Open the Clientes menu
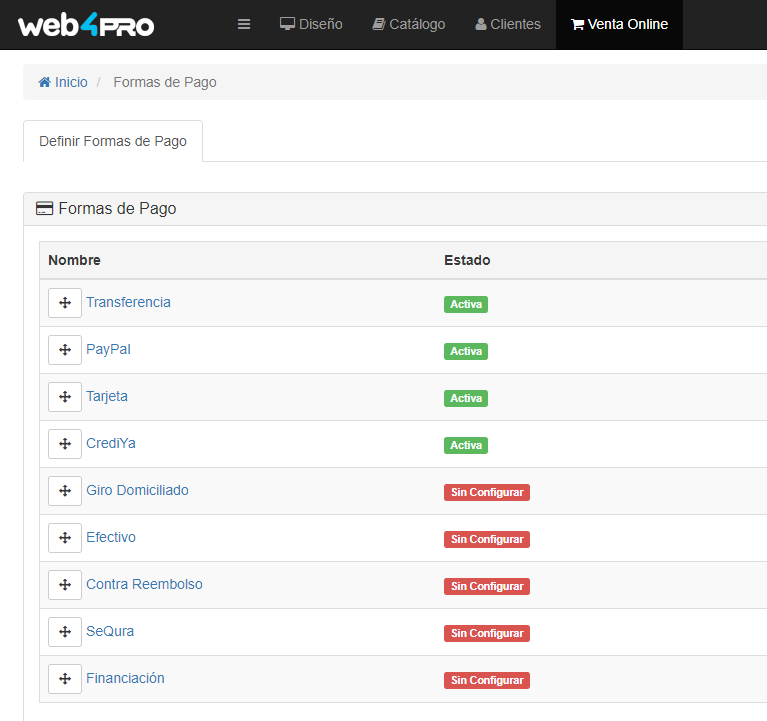The image size is (767, 721). point(508,24)
